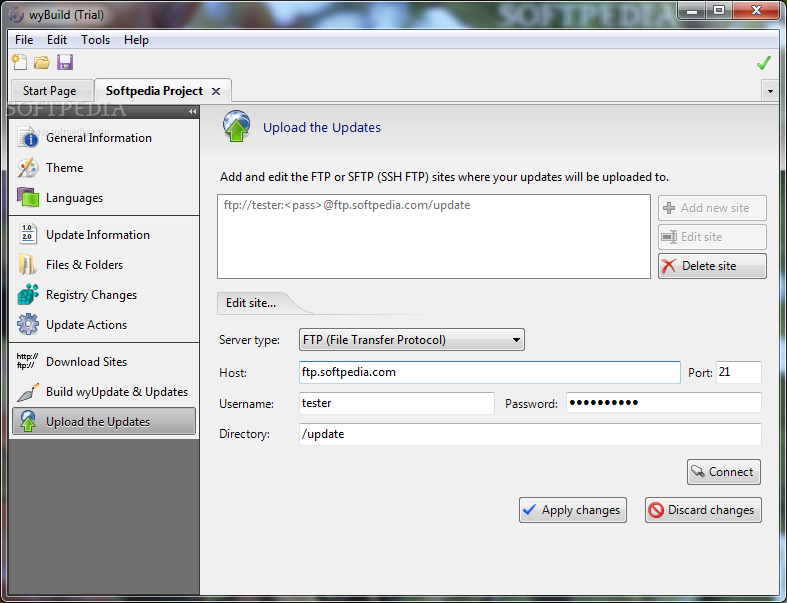Click in the Username field
The height and width of the screenshot is (603, 787).
[x=397, y=403]
